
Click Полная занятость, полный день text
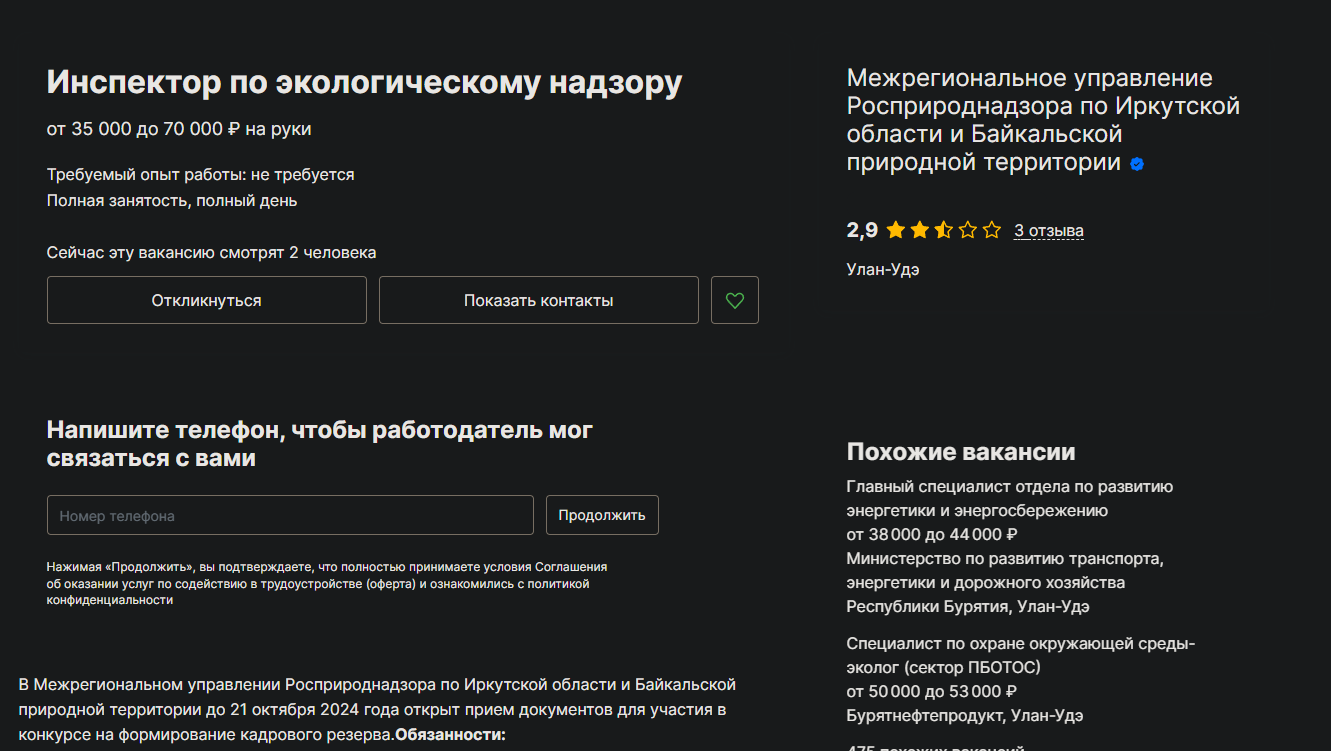click(x=172, y=201)
